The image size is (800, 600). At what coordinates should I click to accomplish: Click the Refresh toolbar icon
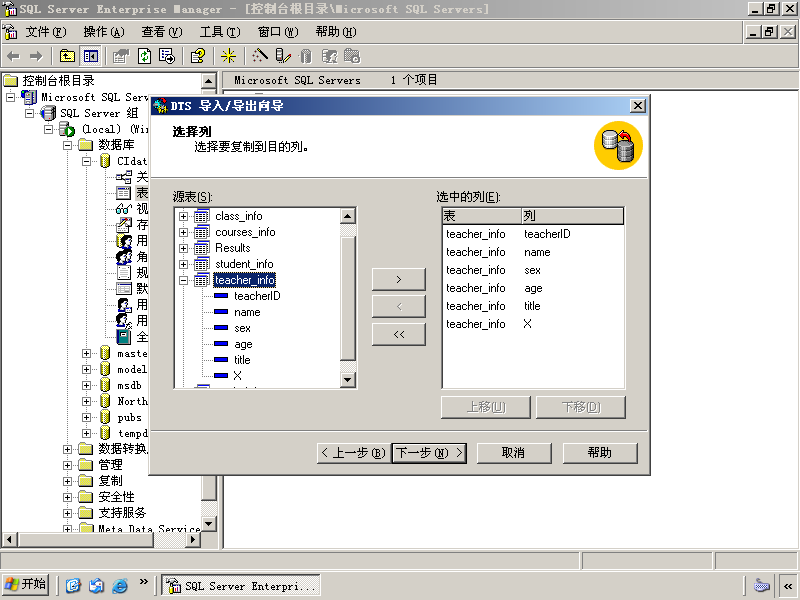(x=144, y=56)
